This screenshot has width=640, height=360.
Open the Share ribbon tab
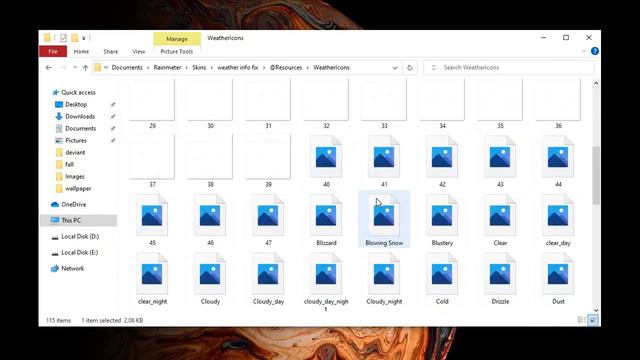[x=111, y=51]
